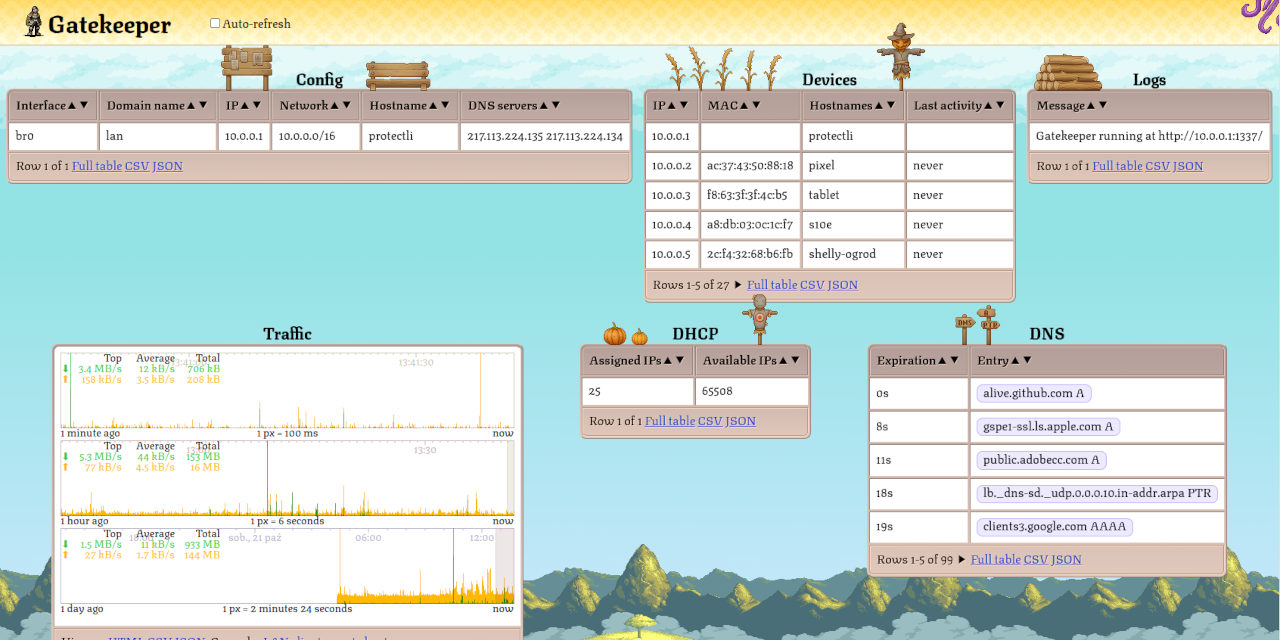Screen dimensions: 1280x640
Task: Open Logs table JSON link
Action: coord(1187,166)
